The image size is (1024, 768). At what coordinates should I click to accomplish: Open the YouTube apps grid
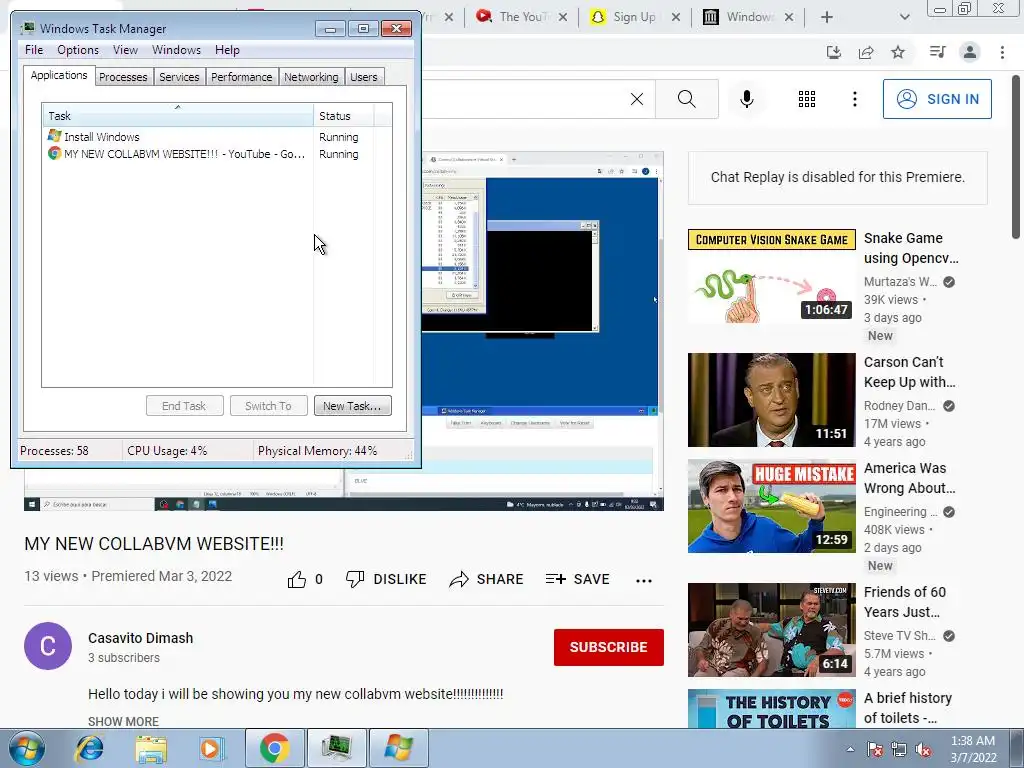click(x=807, y=99)
